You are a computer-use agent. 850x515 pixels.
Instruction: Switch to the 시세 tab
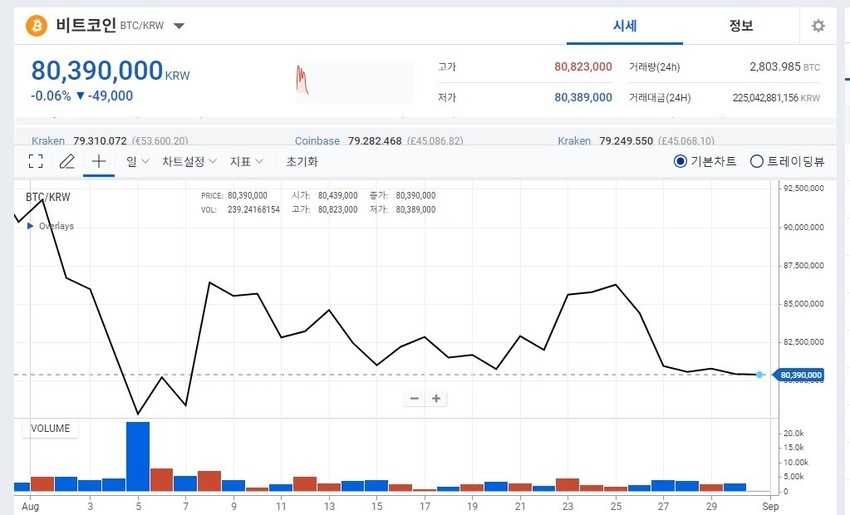tap(624, 25)
